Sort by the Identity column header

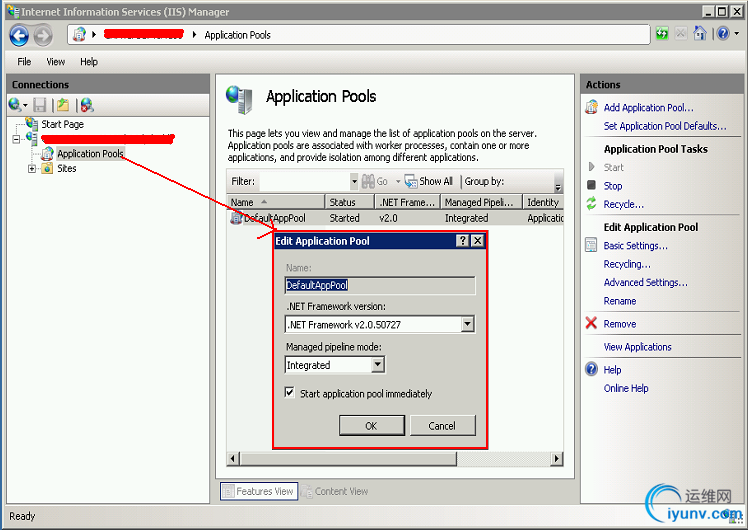(543, 202)
